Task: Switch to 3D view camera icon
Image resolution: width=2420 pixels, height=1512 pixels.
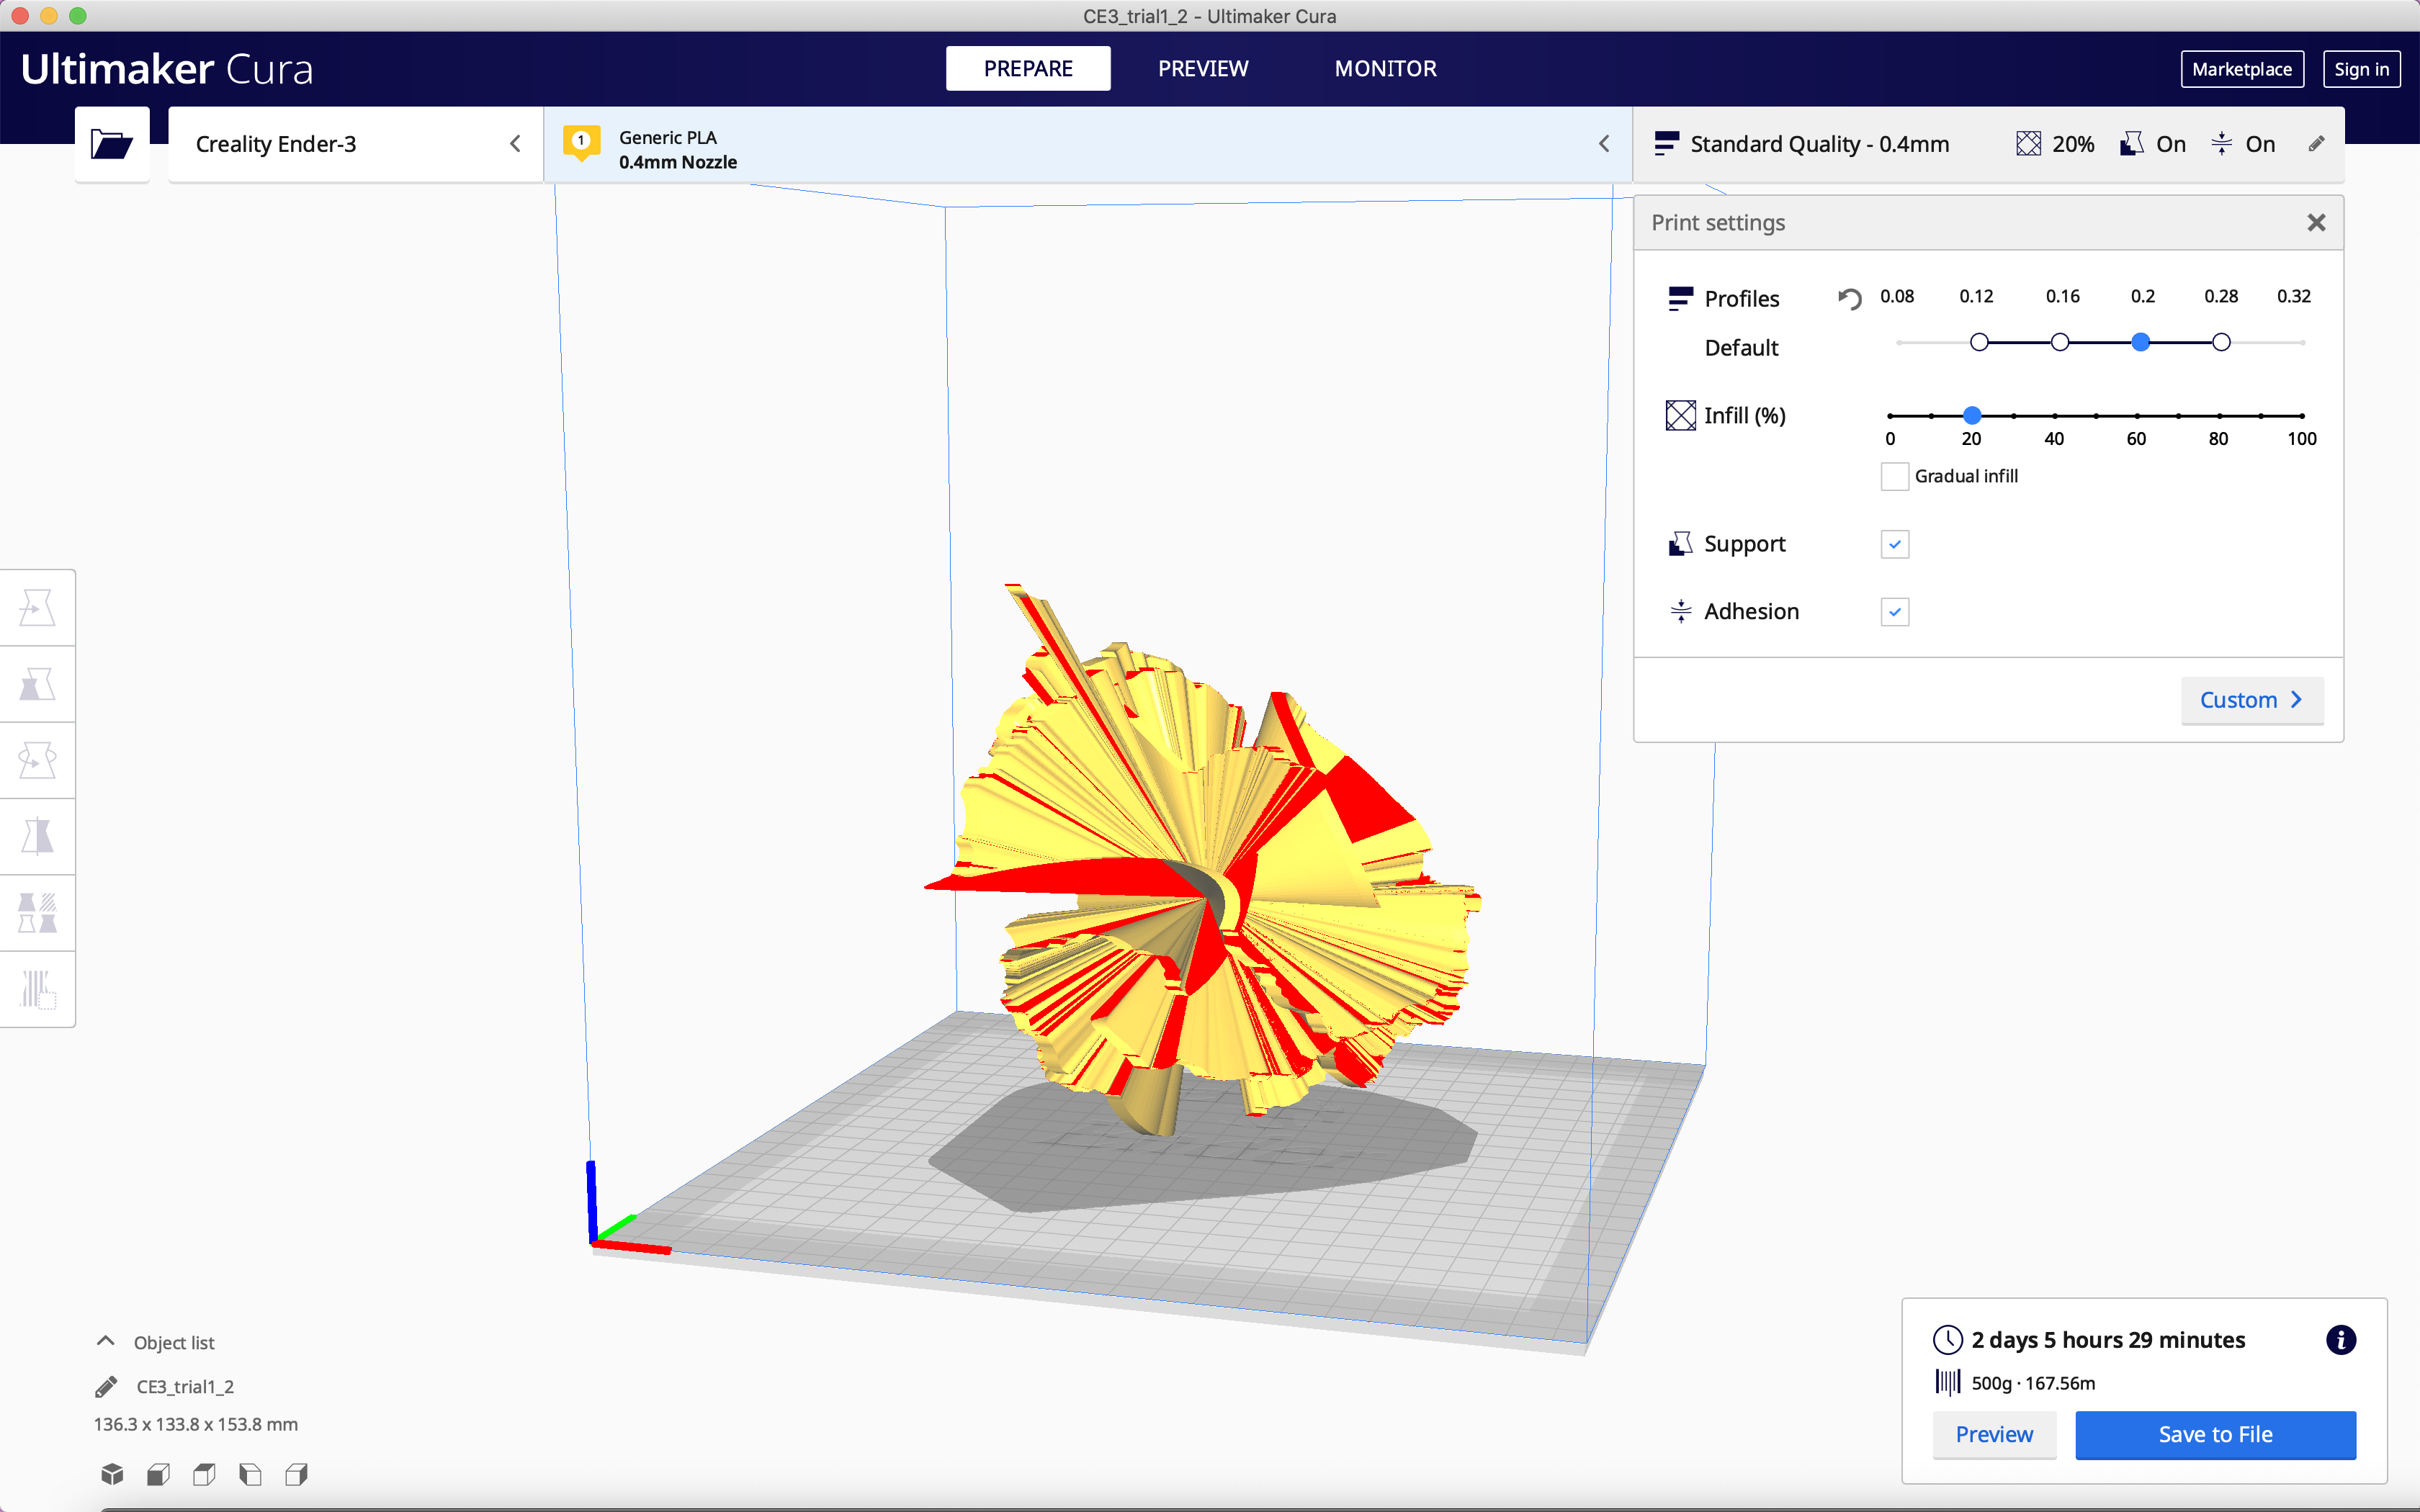Action: (x=112, y=1474)
